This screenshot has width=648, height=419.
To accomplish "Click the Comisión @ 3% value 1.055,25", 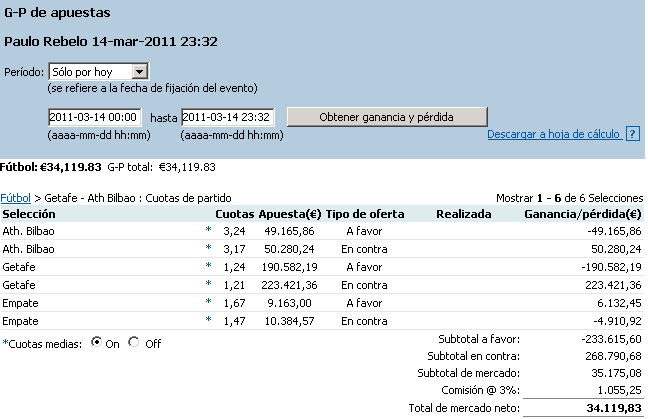I will click(619, 390).
